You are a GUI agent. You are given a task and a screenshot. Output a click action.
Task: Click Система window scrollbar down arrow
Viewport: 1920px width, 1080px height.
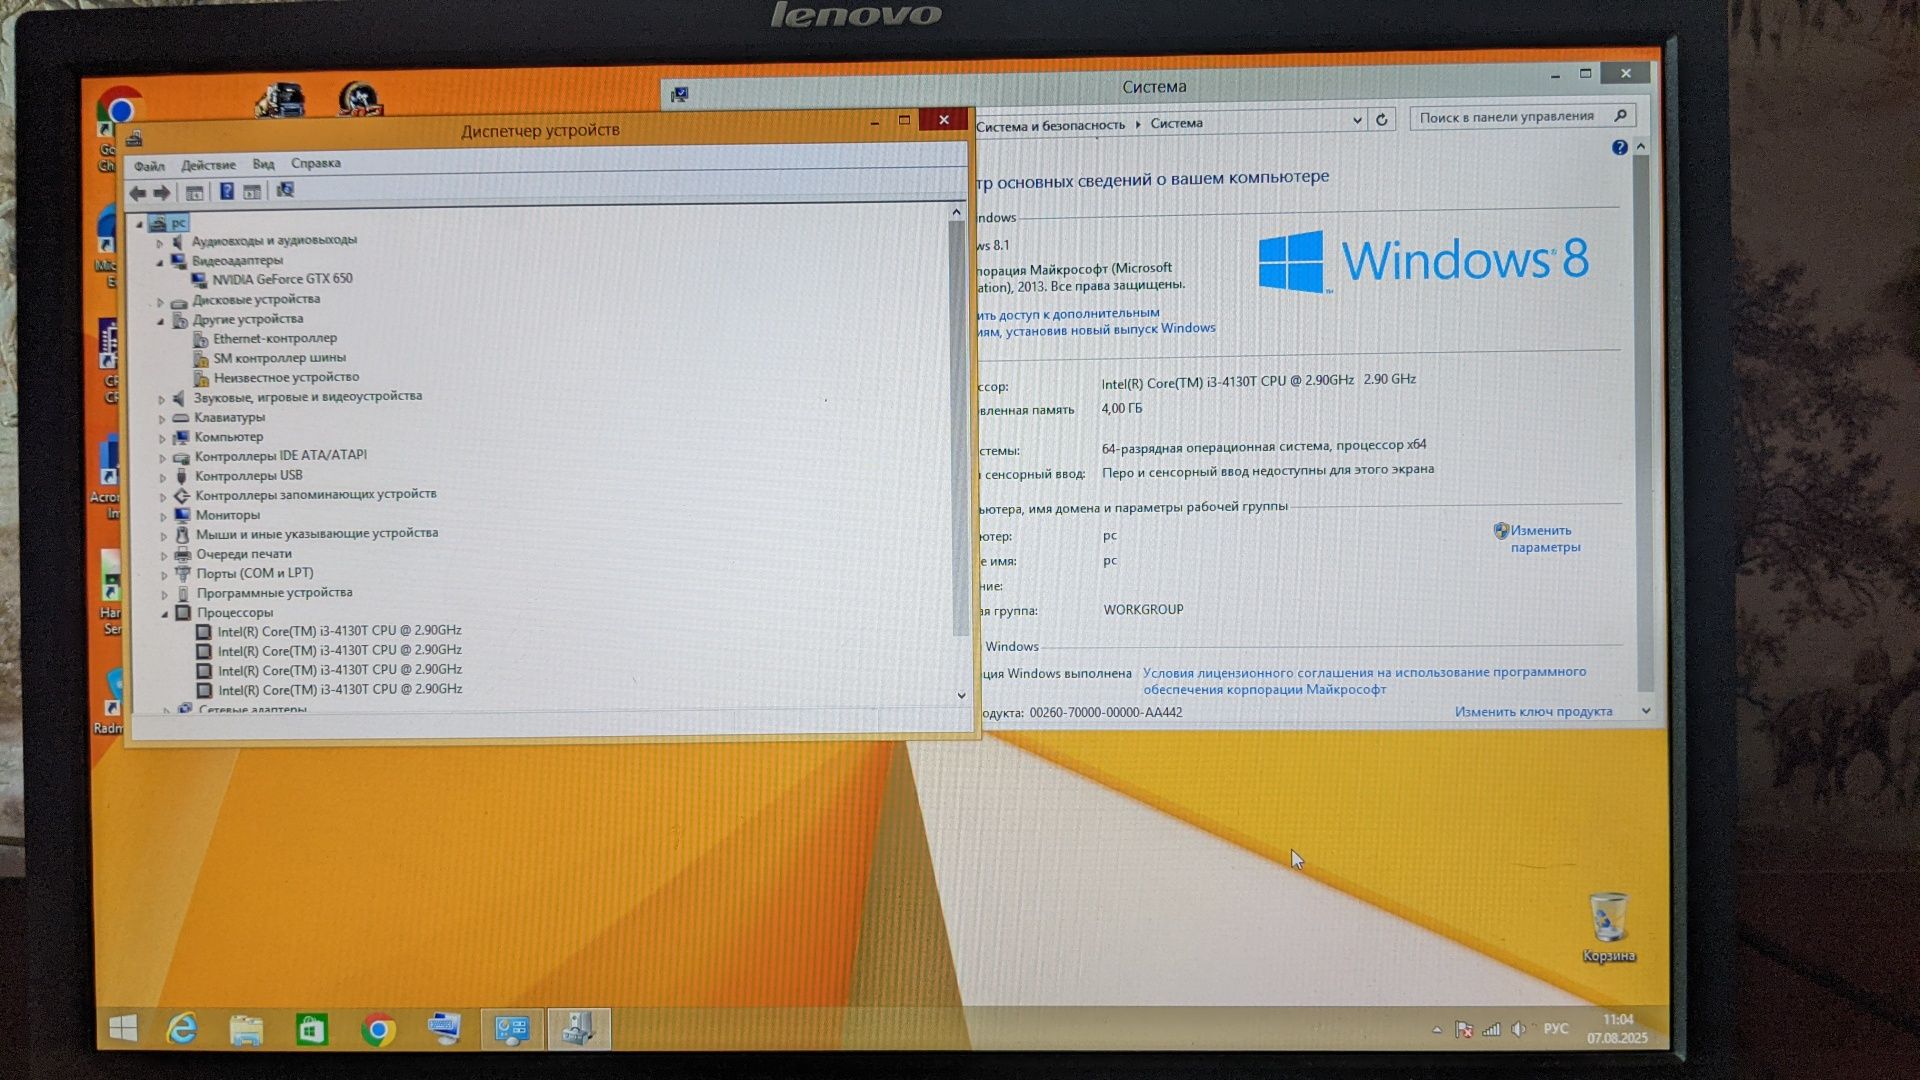tap(1645, 711)
